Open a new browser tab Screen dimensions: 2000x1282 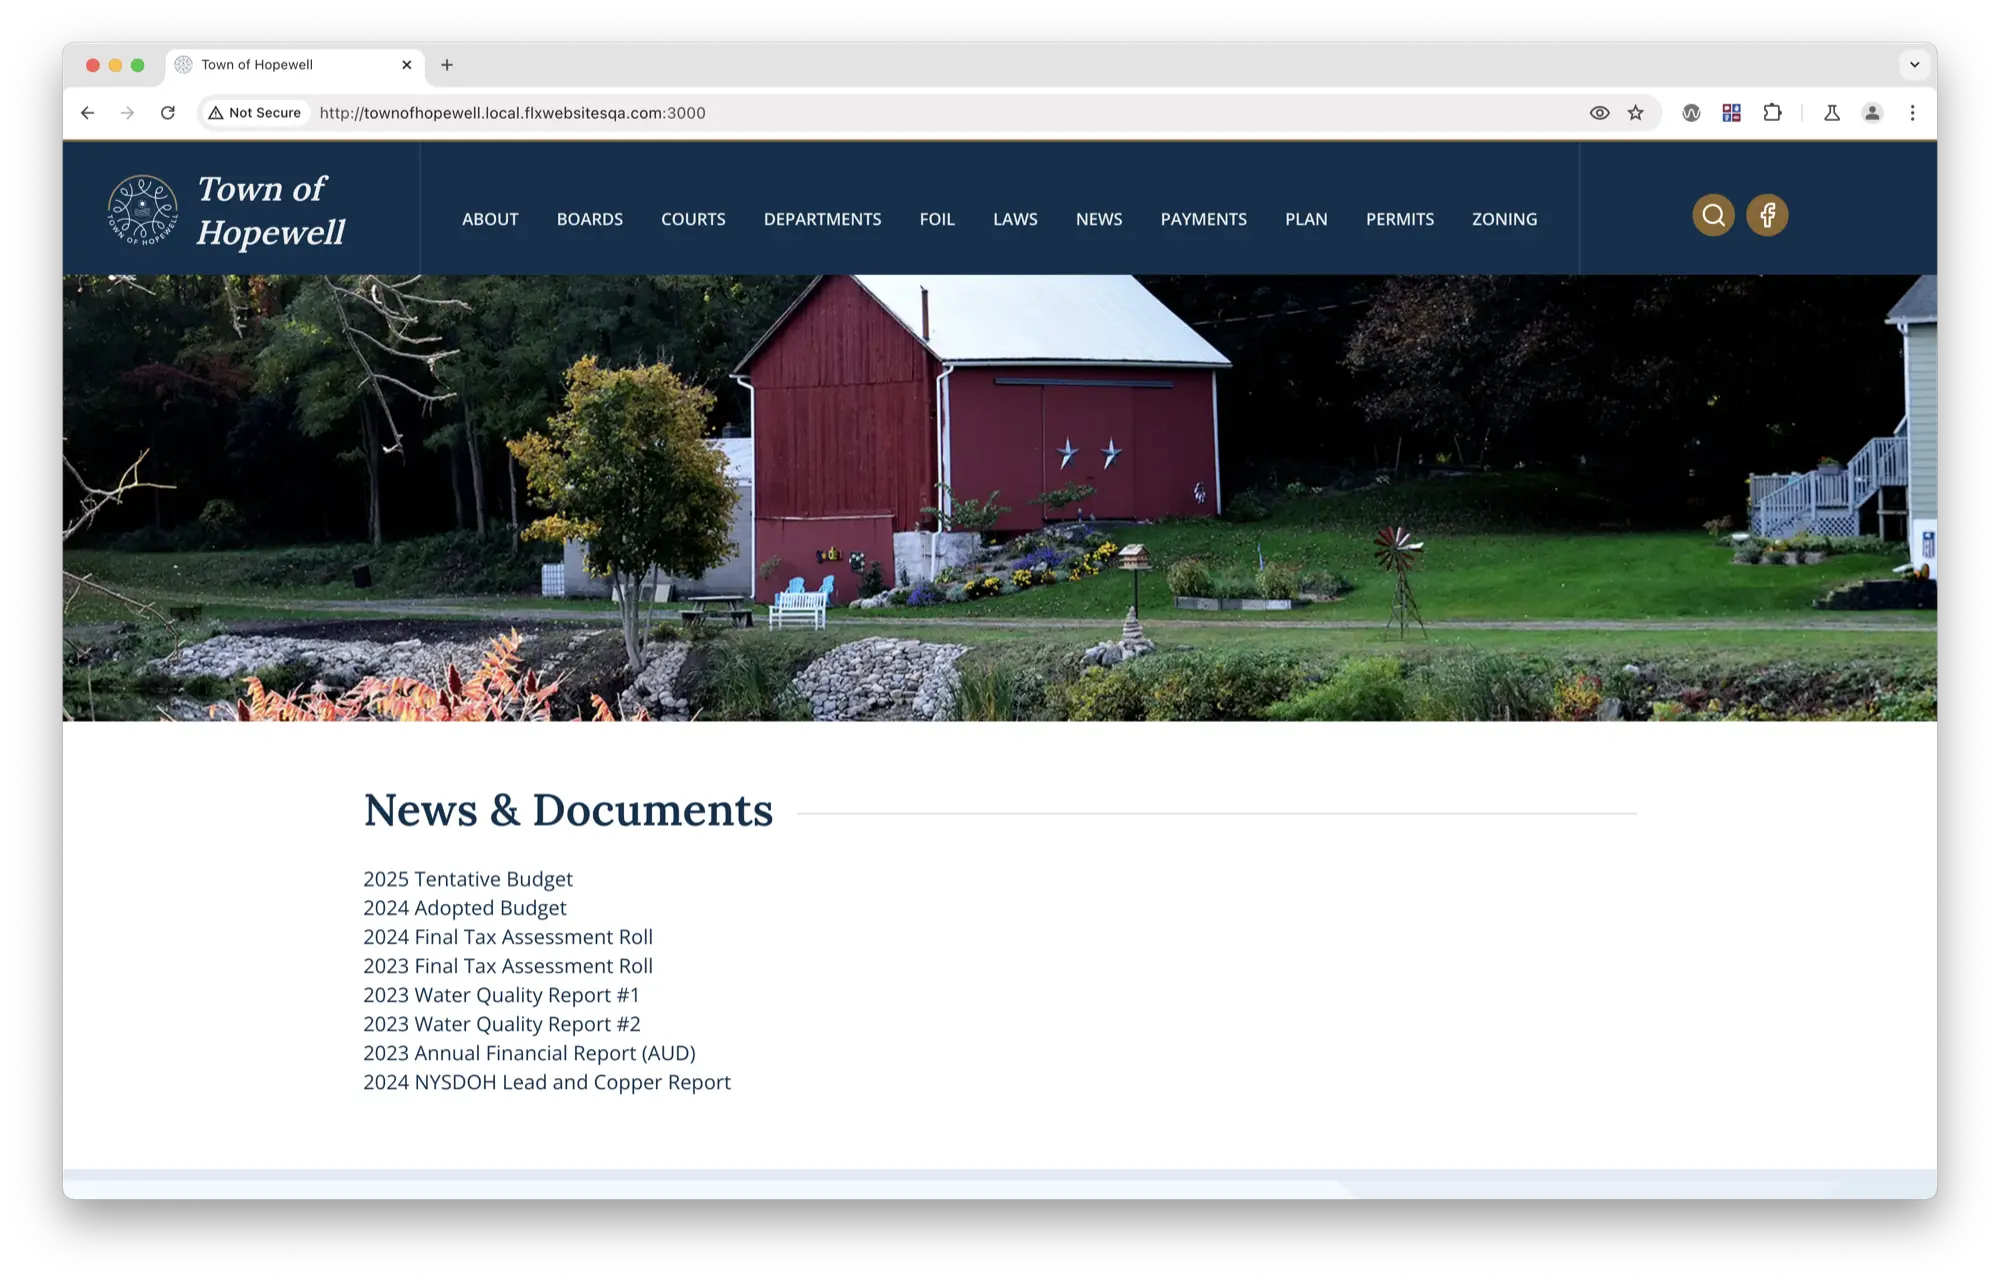pyautogui.click(x=447, y=65)
